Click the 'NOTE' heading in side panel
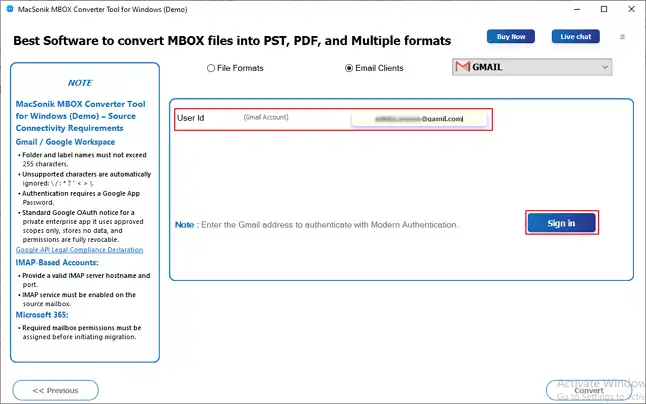646x404 pixels. point(80,83)
